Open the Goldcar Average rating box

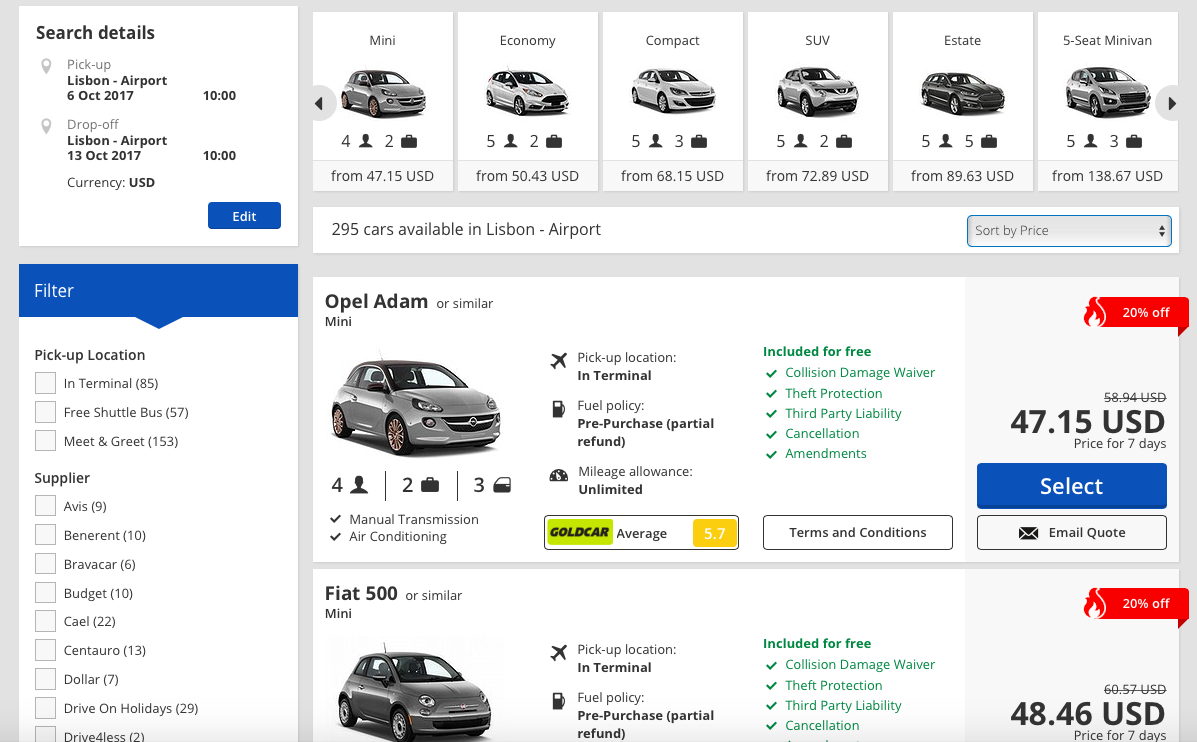[x=641, y=533]
